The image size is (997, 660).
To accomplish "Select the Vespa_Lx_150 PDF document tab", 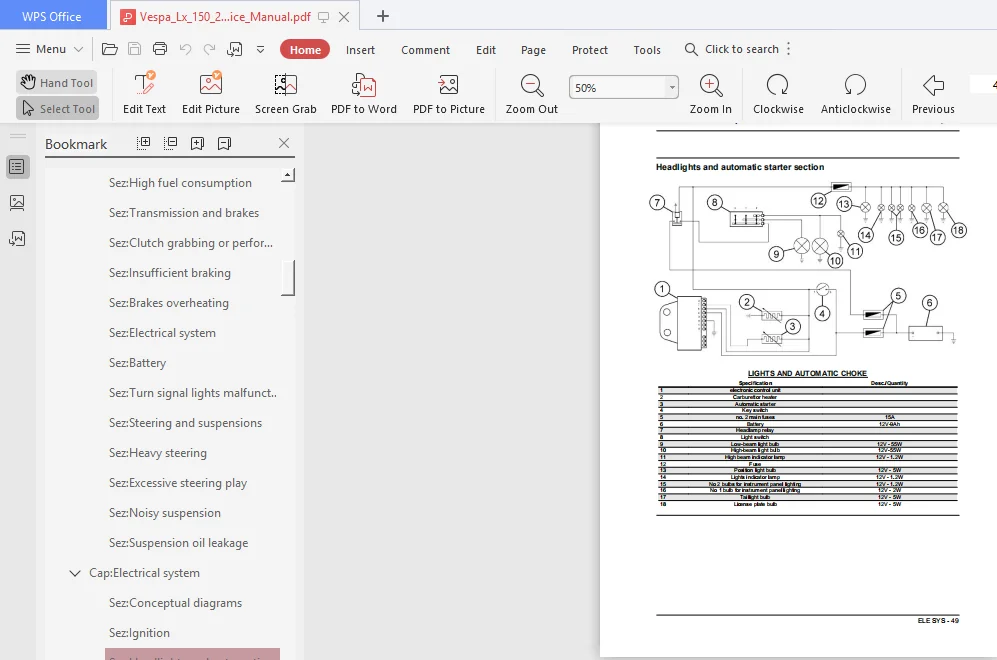I will 225,17.
